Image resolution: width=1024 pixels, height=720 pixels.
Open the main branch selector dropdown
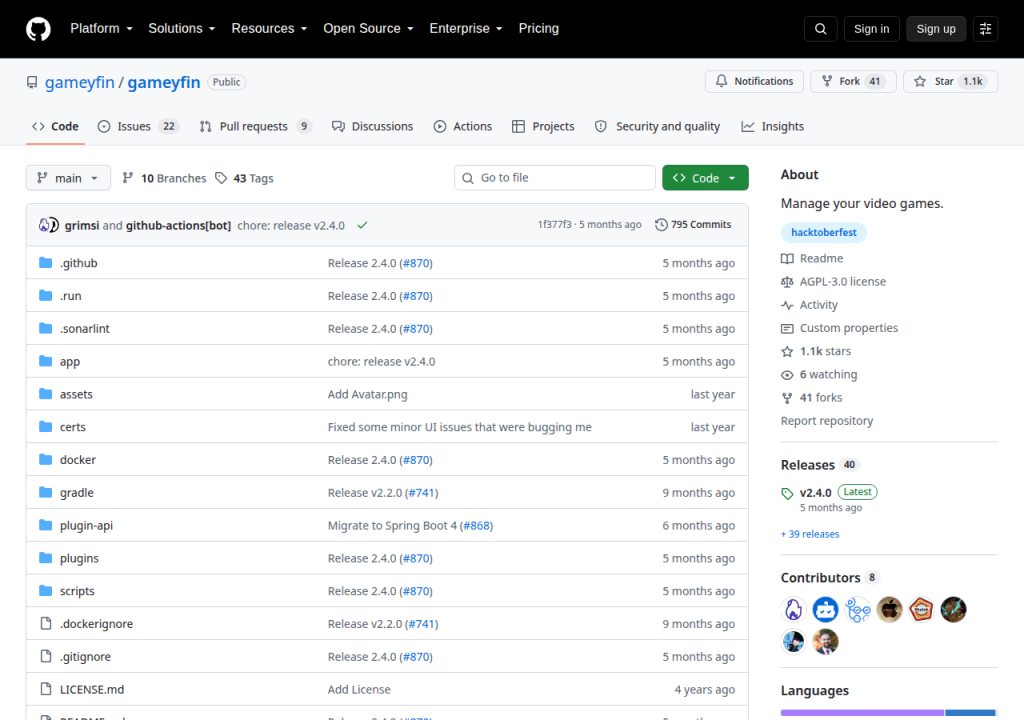pos(68,178)
